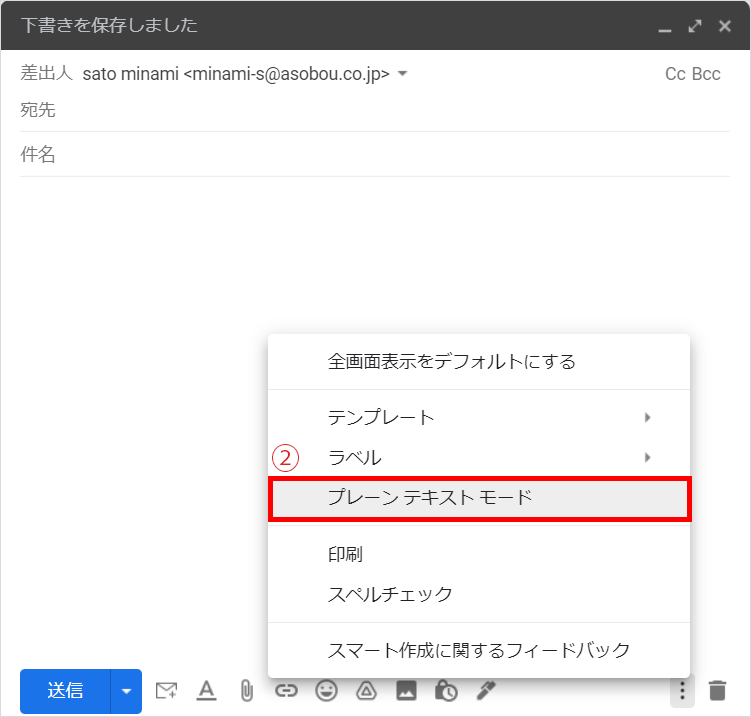Toggle the text formatting options icon
Viewport: 751px width, 717px height.
pos(206,691)
